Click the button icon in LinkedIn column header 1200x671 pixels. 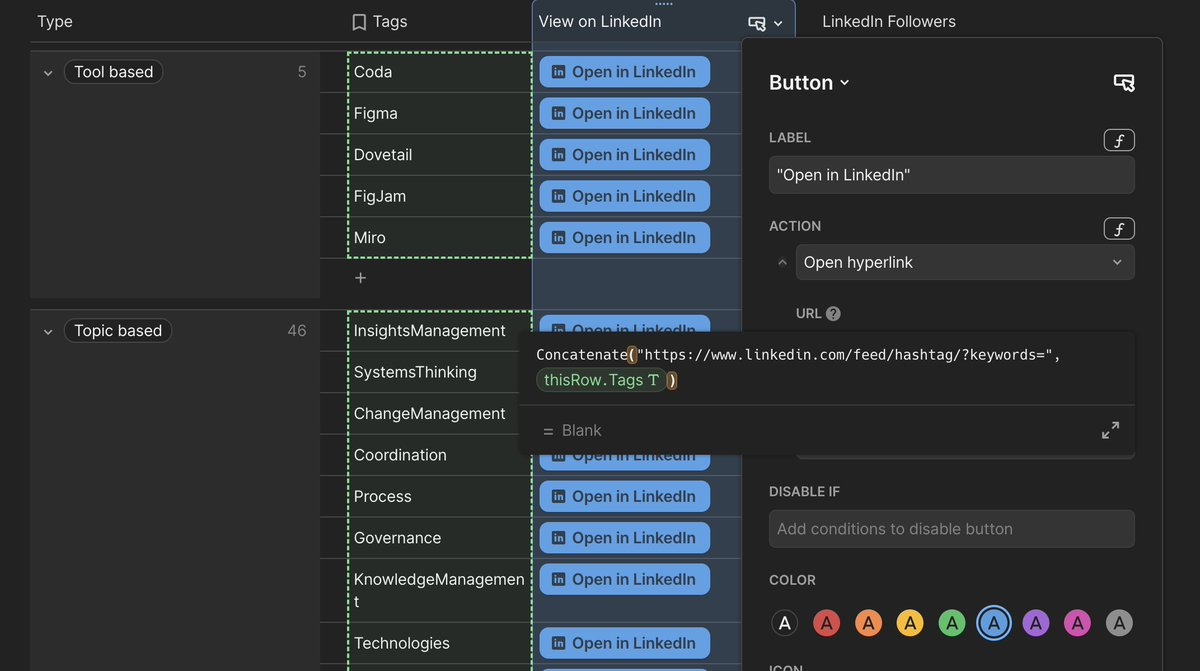[x=757, y=23]
